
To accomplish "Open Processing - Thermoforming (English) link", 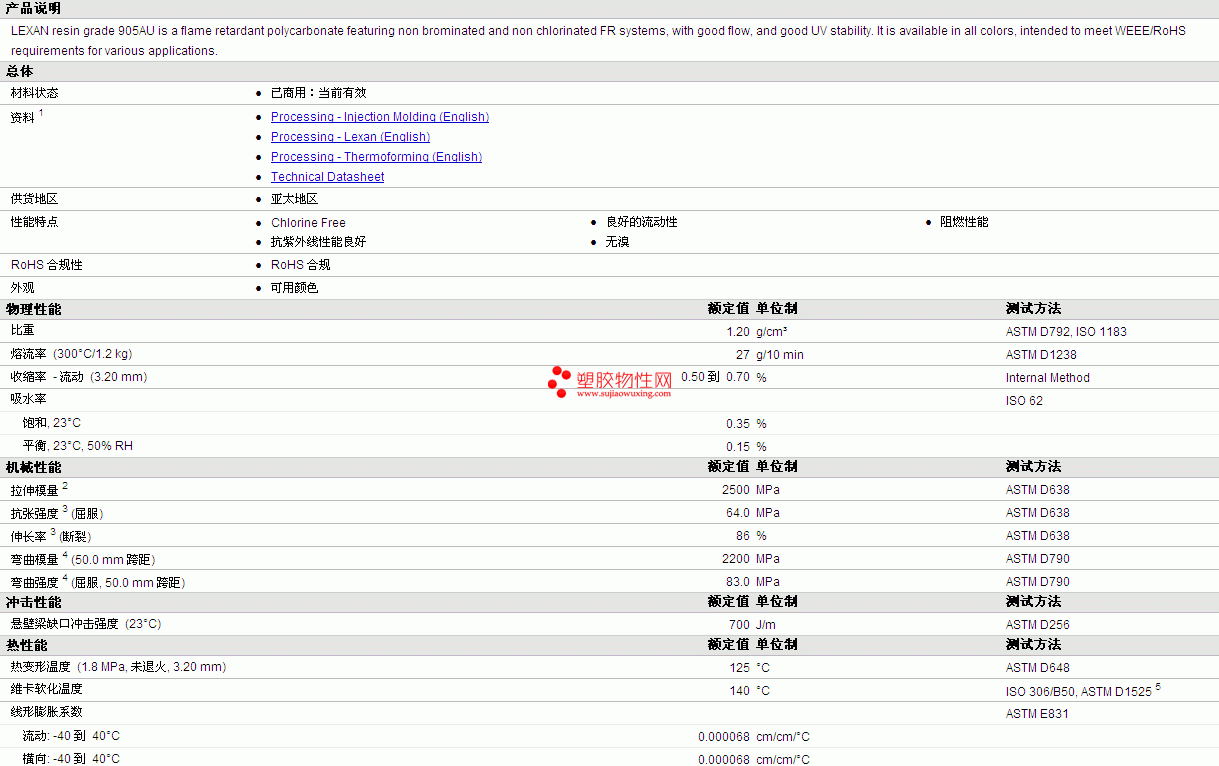I will coord(376,157).
